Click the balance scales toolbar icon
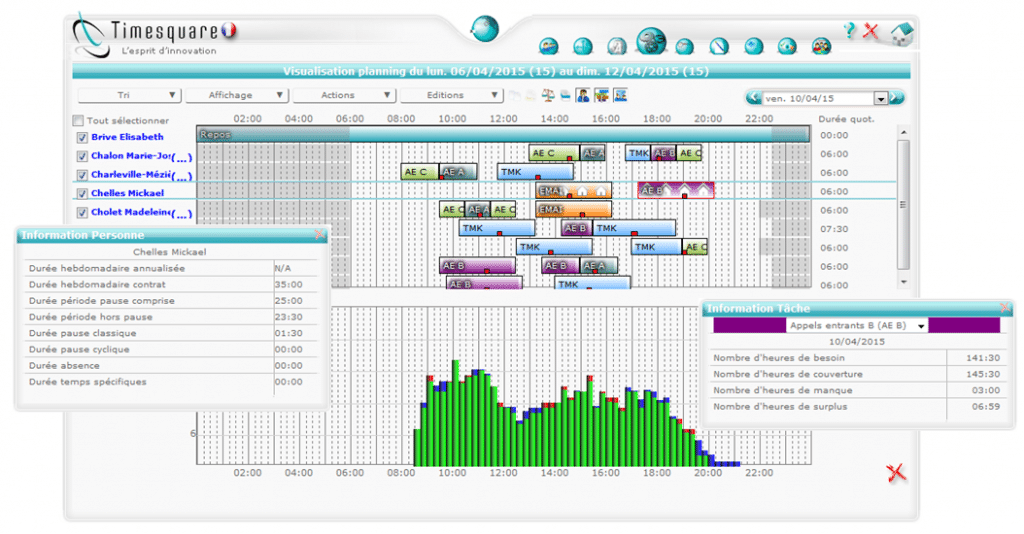Viewport: 1024px width, 534px height. coord(547,96)
